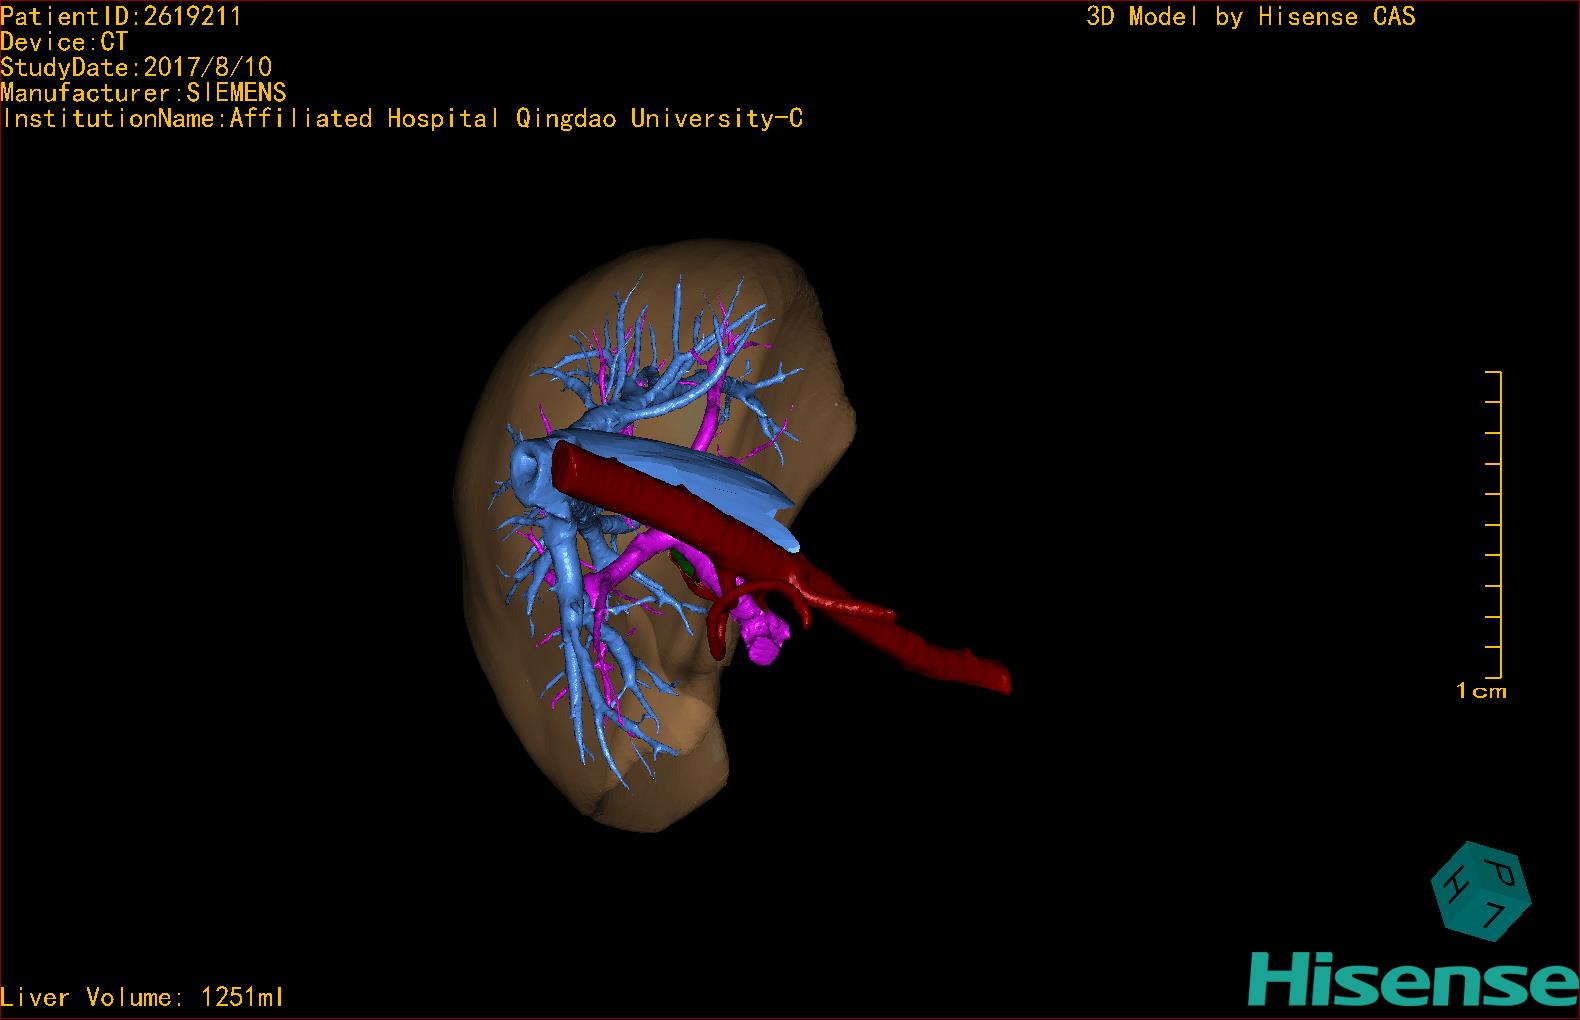Click the Liver Volume 1251ml readout

(142, 997)
